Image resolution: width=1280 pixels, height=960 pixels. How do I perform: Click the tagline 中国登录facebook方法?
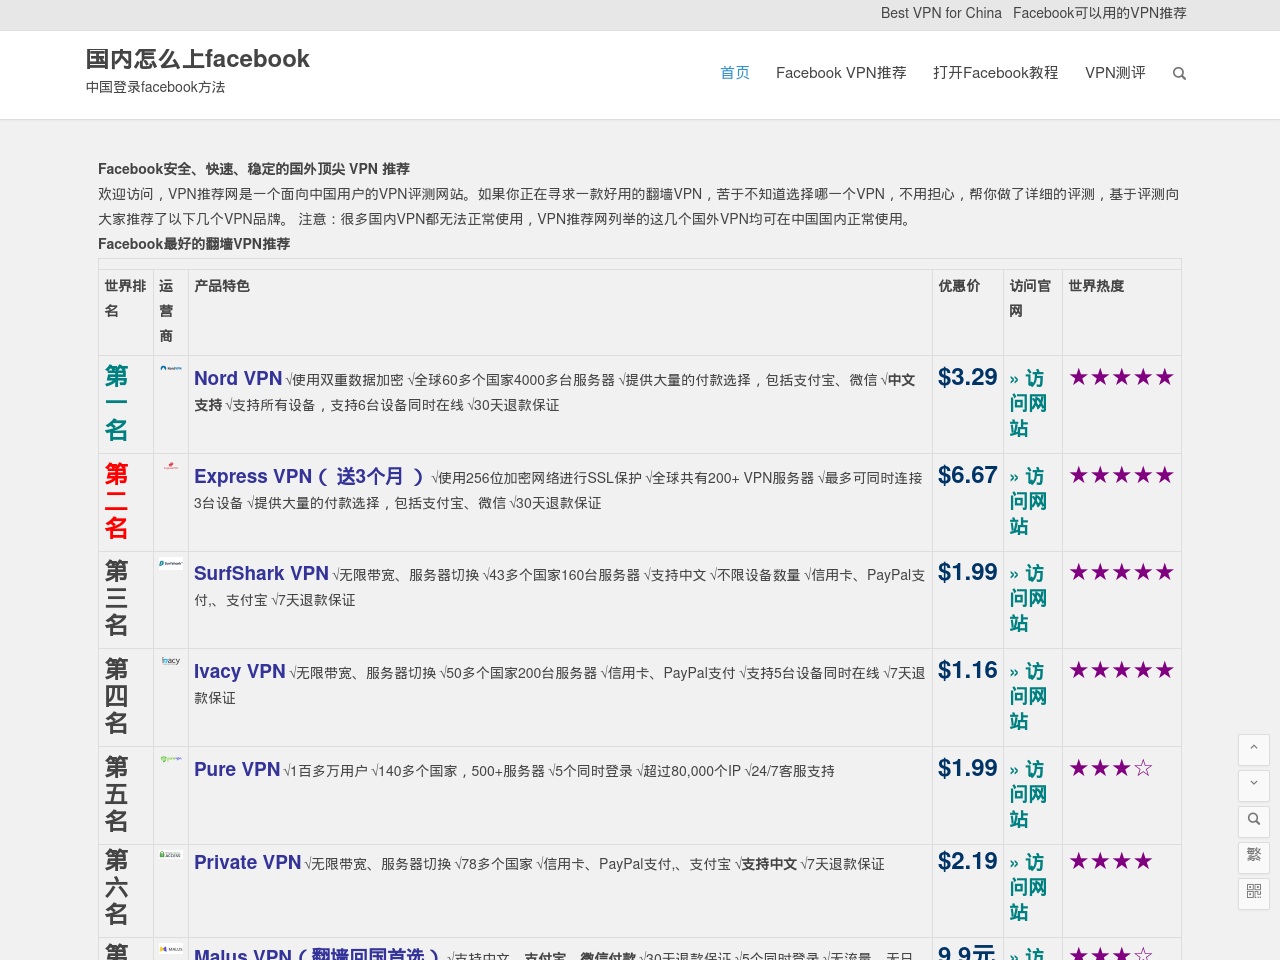(156, 87)
